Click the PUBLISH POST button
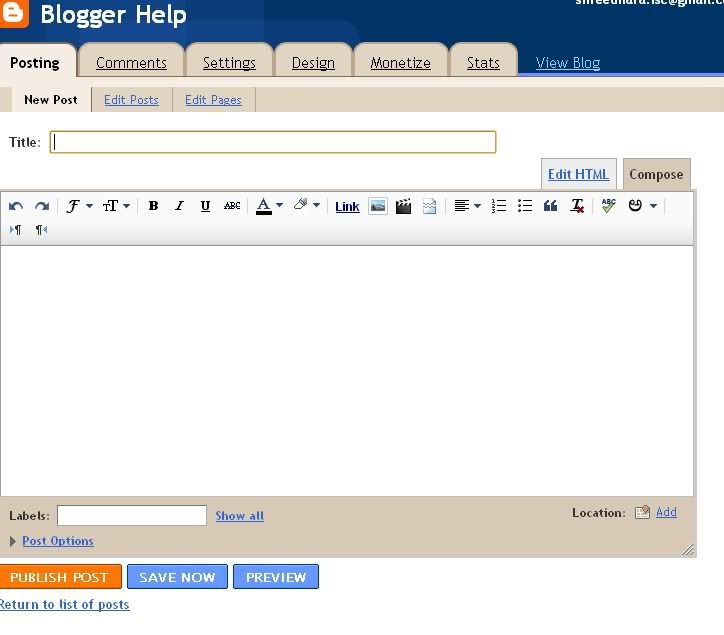Screen dimensions: 724x635 [60, 577]
